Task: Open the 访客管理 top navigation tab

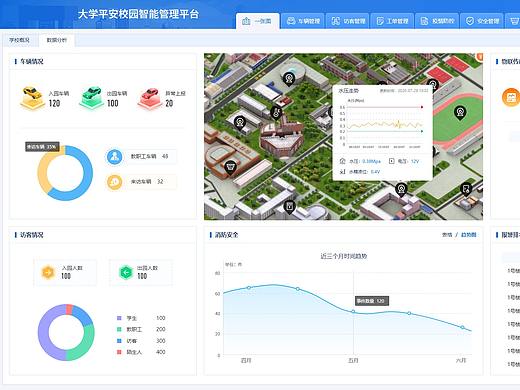Action: point(347,21)
